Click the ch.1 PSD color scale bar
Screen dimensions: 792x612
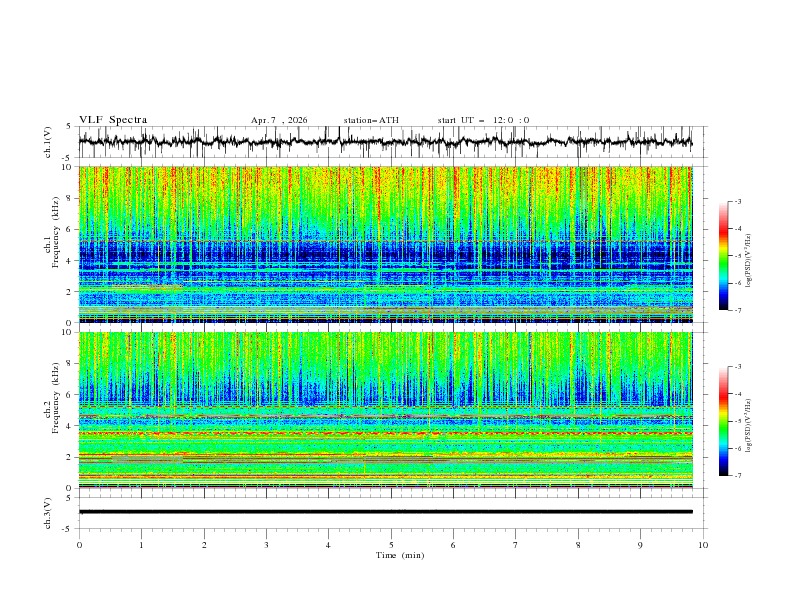pyautogui.click(x=724, y=256)
